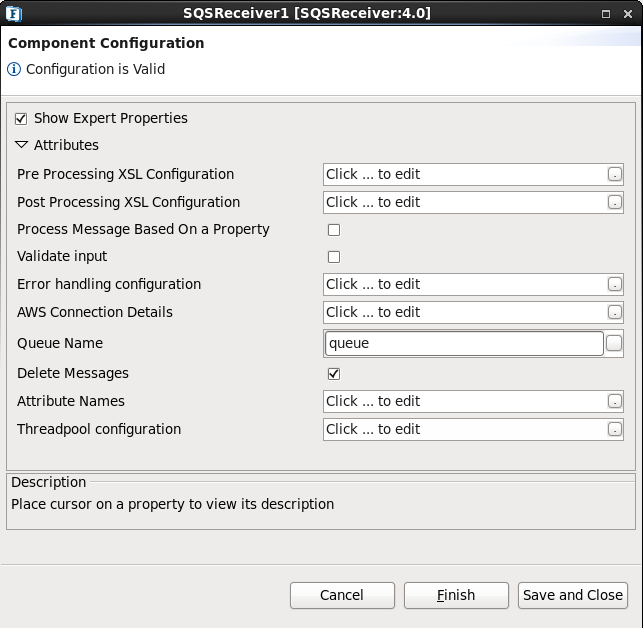The image size is (643, 628).
Task: Click the Cancel button
Action: click(342, 595)
